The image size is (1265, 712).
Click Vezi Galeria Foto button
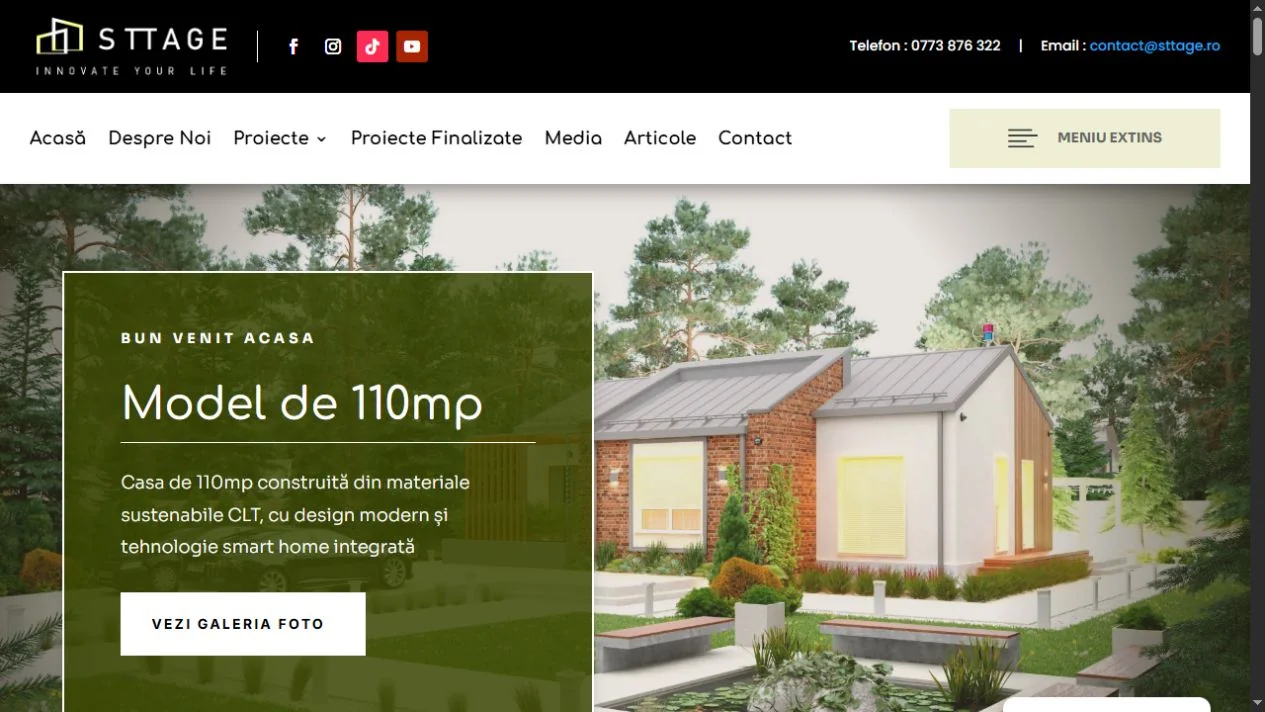point(243,624)
